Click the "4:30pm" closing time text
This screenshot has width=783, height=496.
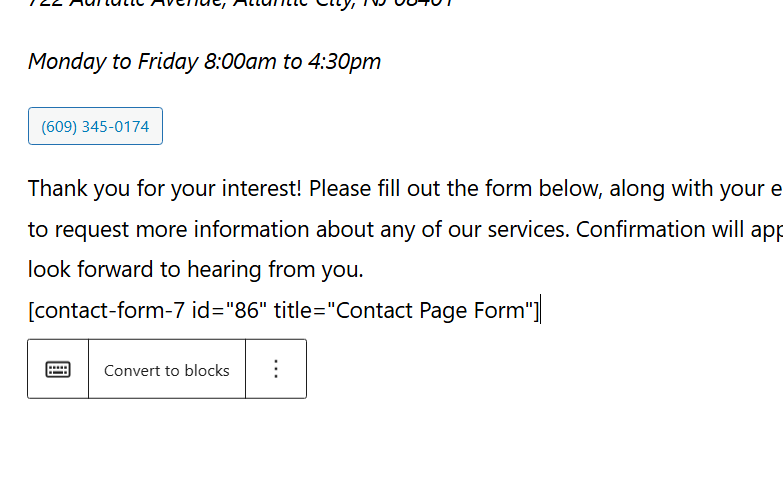(345, 62)
